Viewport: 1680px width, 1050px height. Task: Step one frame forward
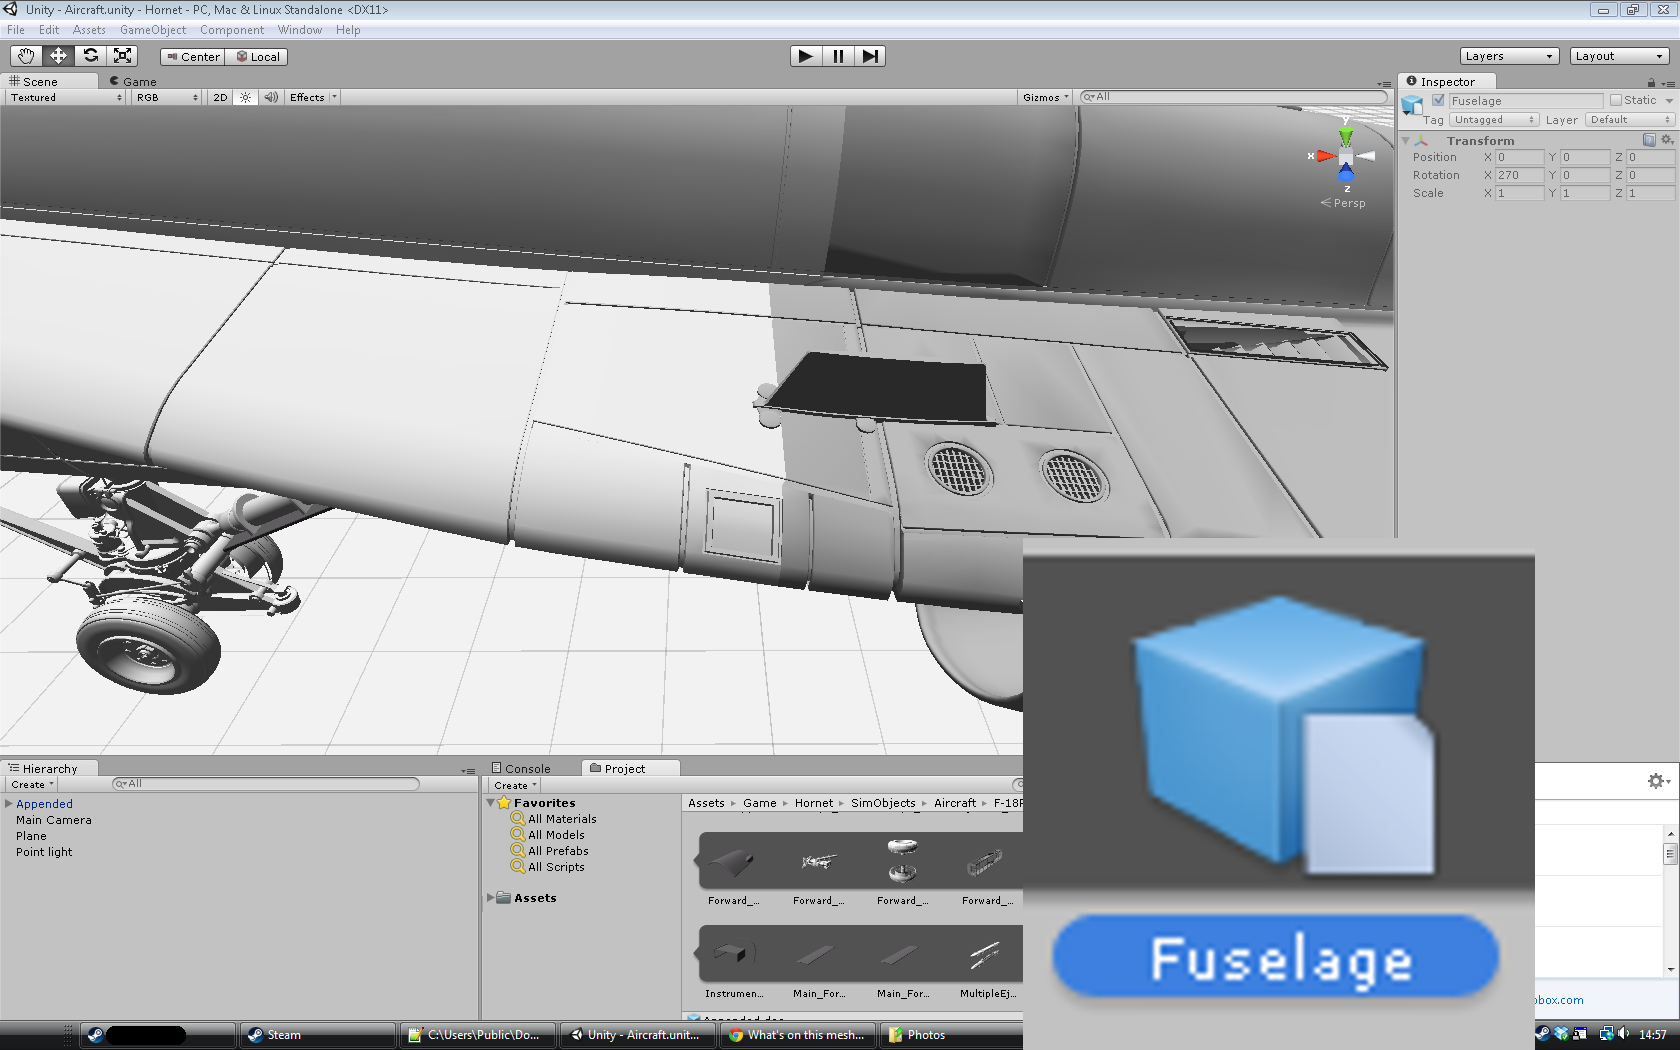(870, 56)
